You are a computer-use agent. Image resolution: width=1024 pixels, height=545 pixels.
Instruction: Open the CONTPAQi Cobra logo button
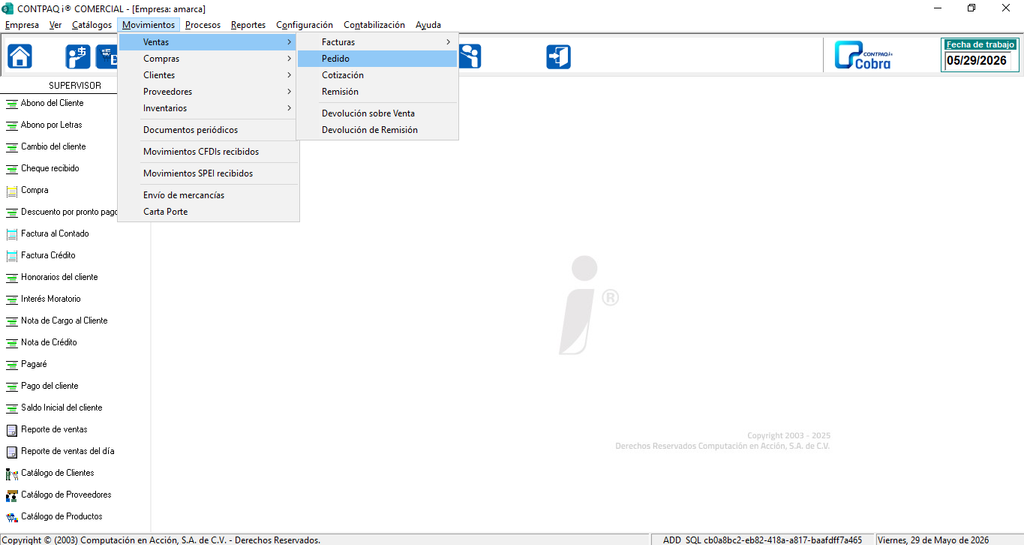pos(864,55)
